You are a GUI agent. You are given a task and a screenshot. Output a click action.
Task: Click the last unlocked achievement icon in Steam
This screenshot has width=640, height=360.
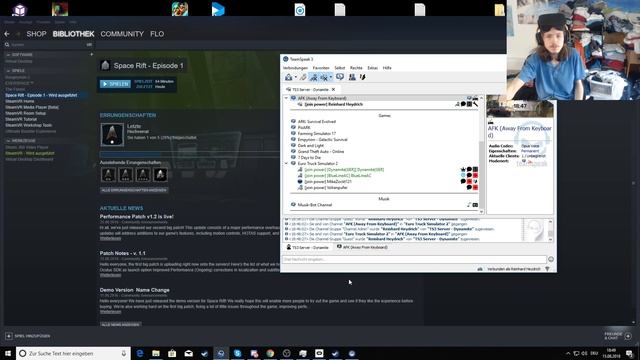click(112, 134)
